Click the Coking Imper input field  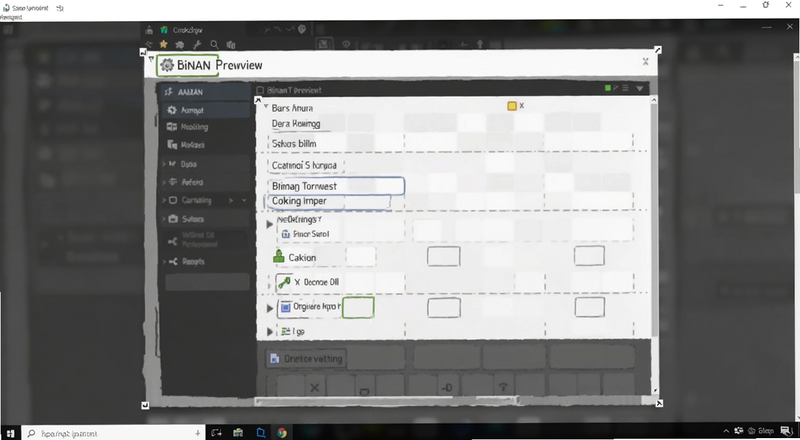[328, 201]
